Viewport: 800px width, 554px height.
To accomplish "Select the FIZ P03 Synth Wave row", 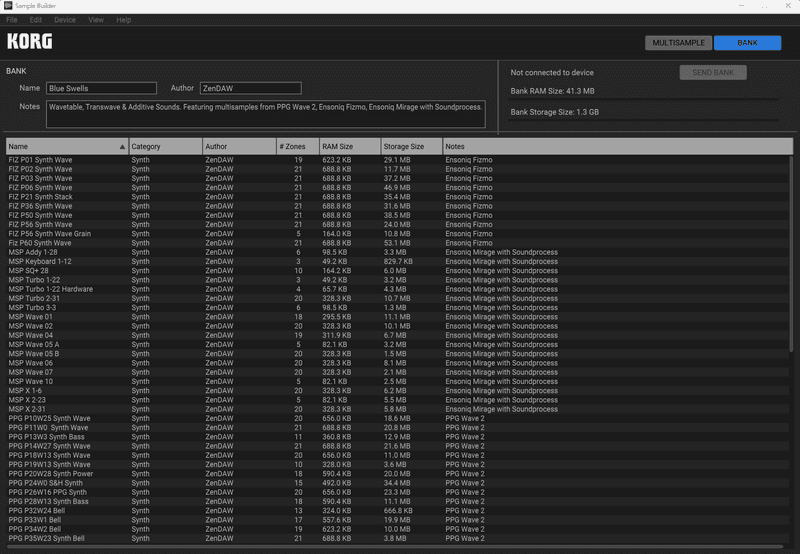I will coord(397,179).
